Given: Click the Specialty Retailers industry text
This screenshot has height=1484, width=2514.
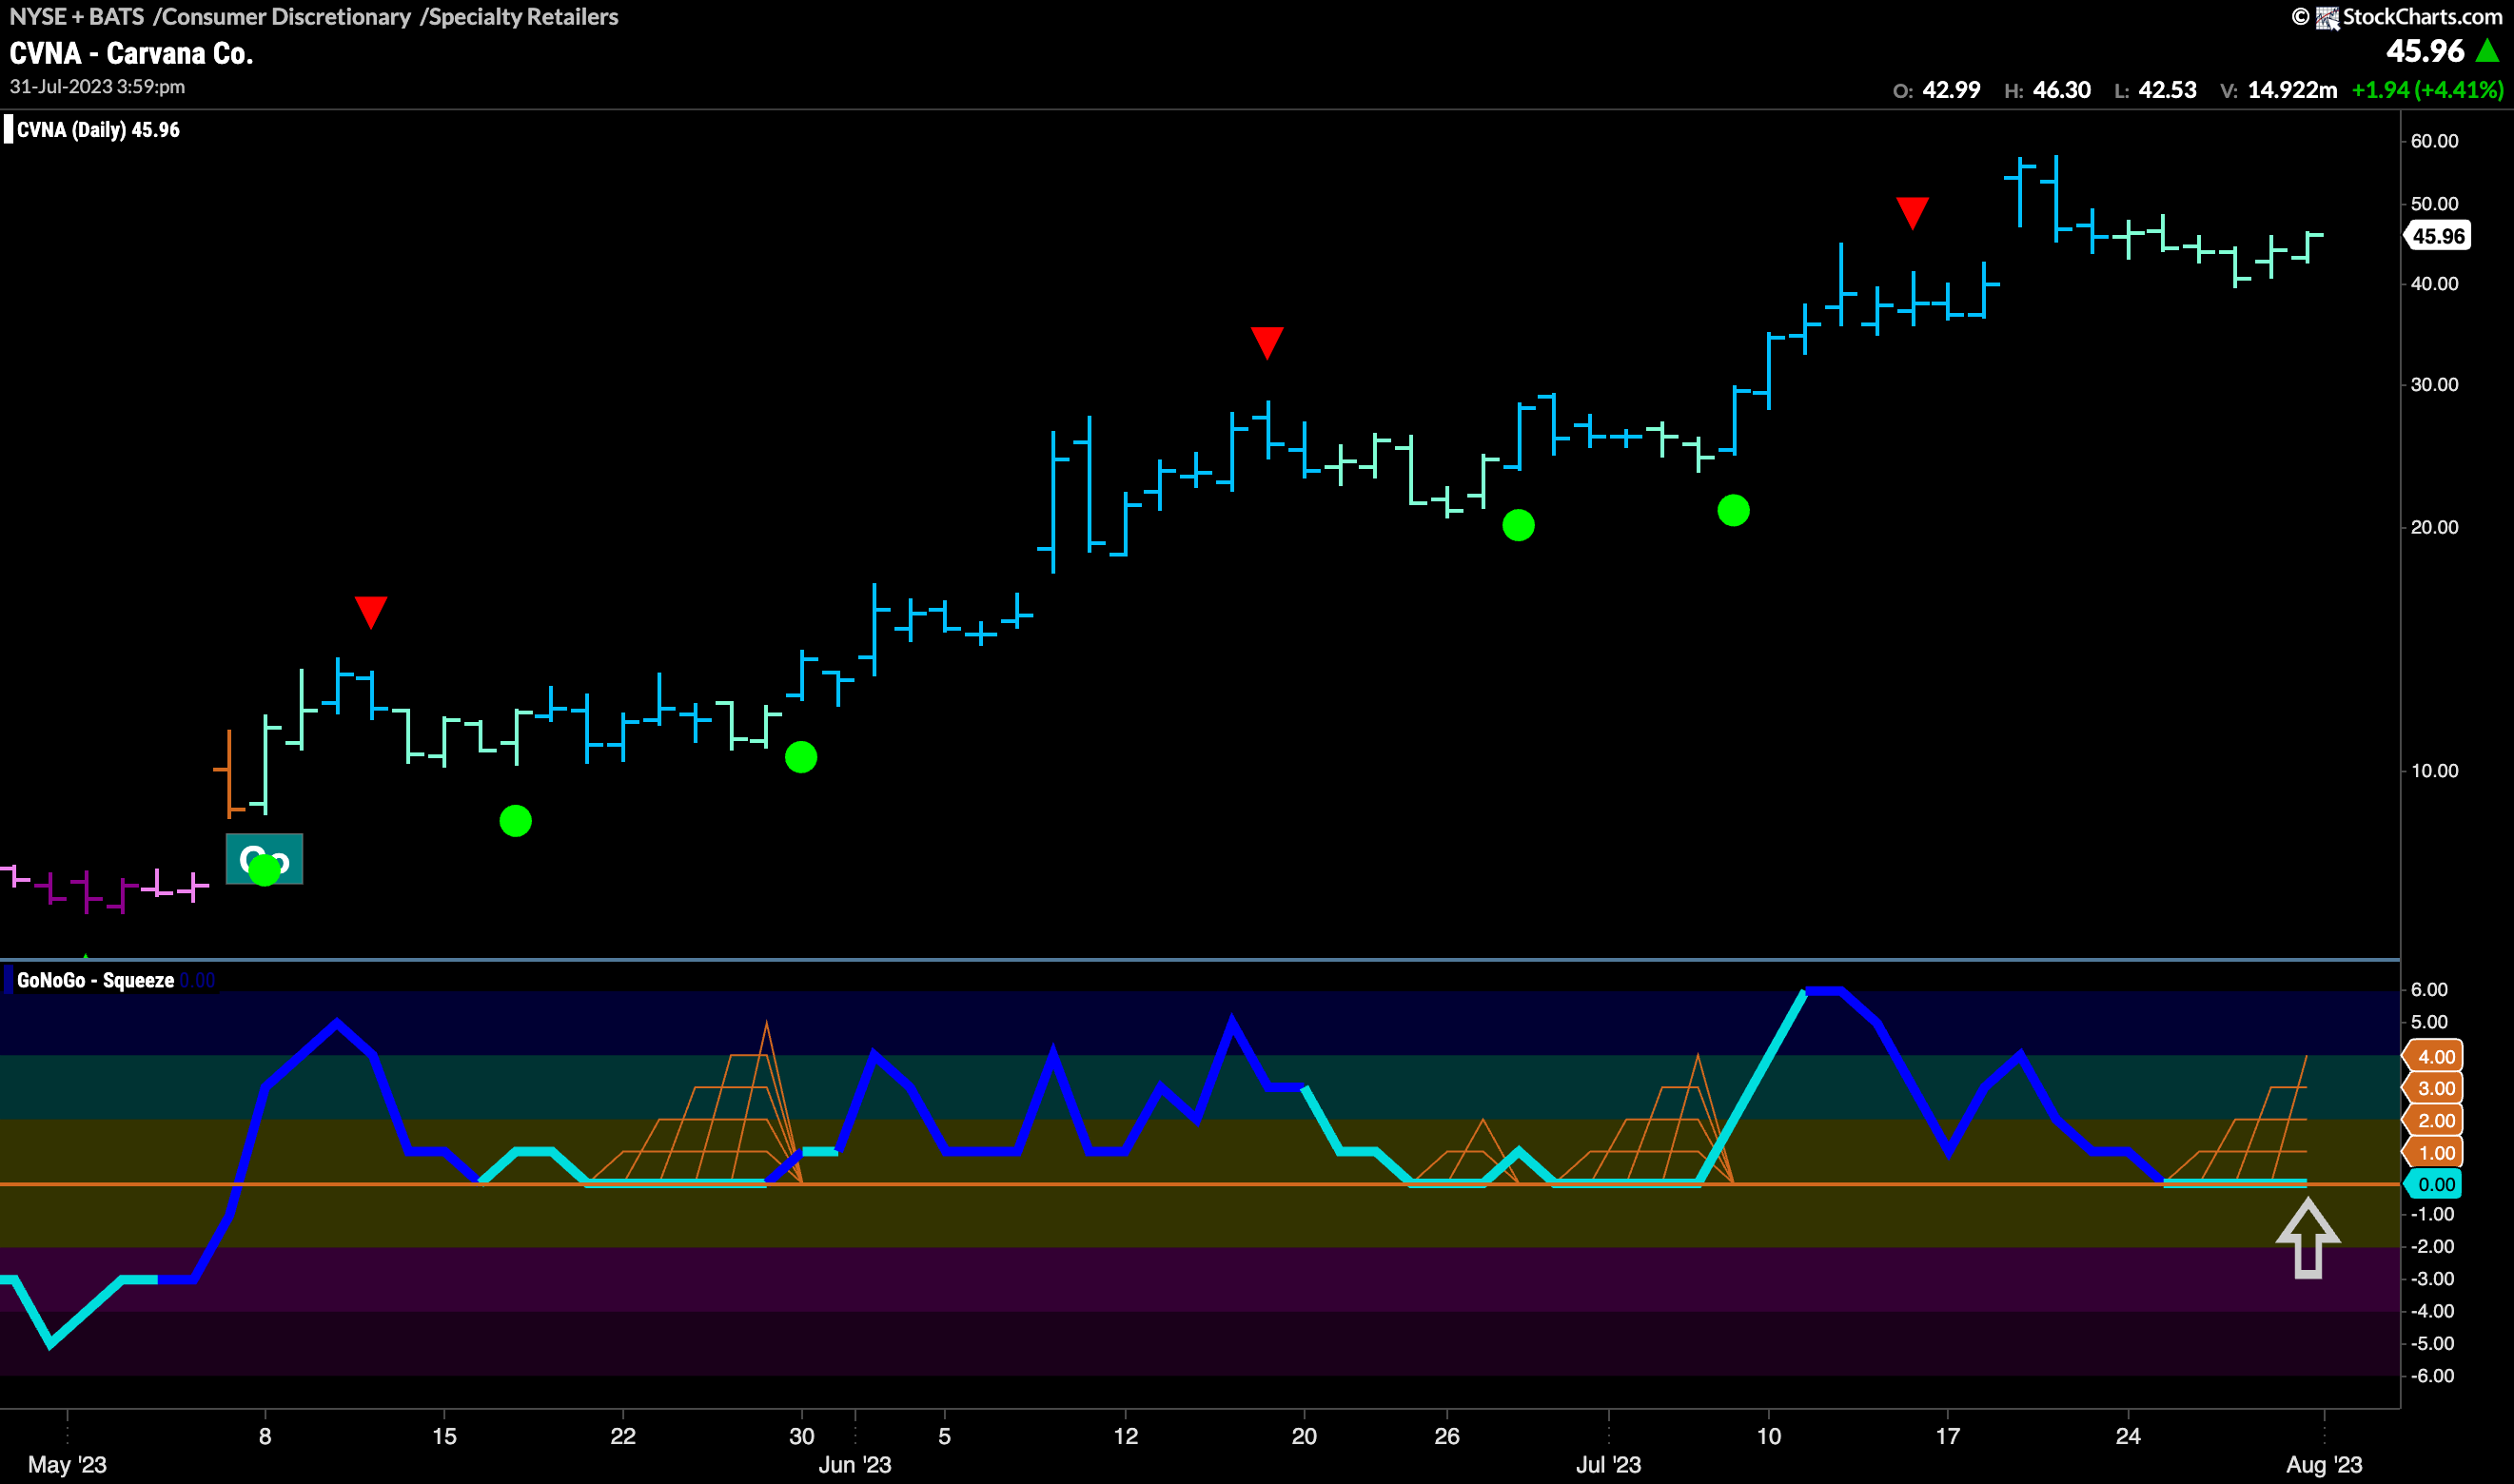Looking at the screenshot, I should (523, 17).
